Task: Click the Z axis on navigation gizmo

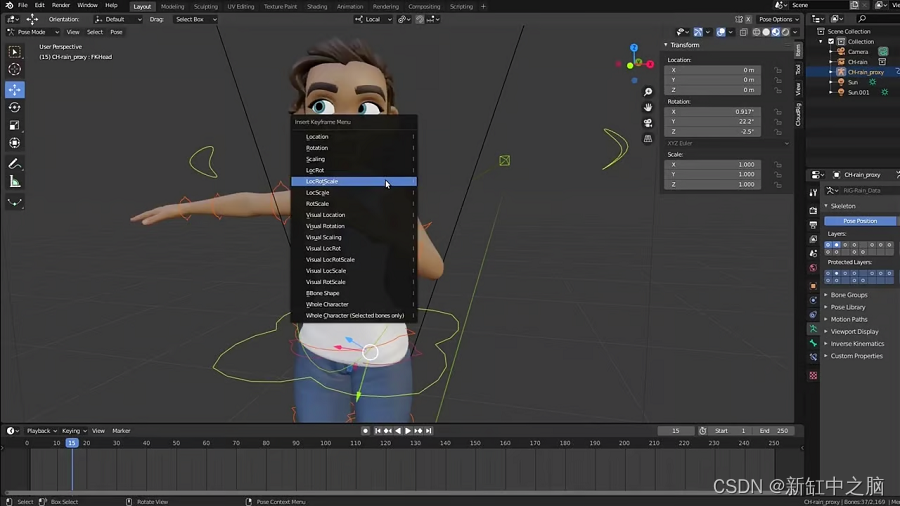Action: (634, 48)
